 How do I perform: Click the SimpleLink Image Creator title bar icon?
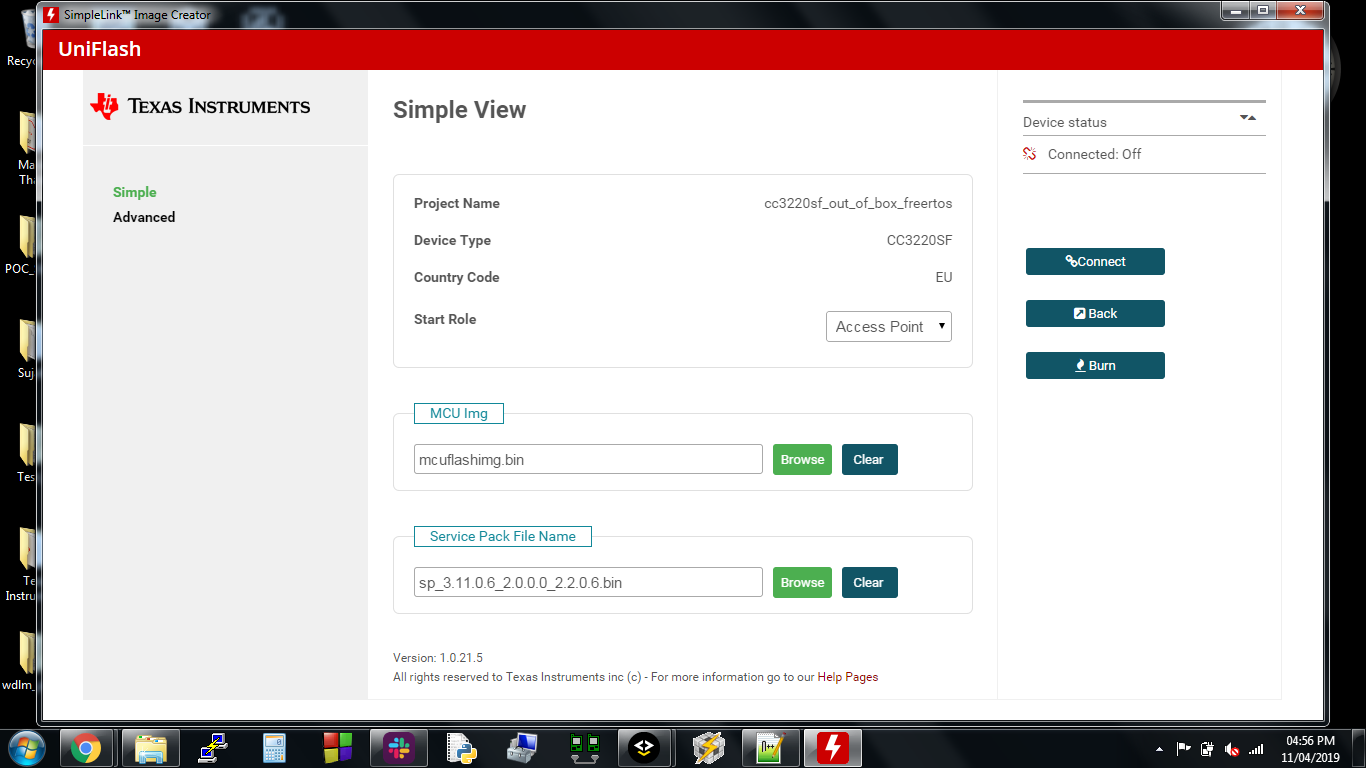click(51, 15)
